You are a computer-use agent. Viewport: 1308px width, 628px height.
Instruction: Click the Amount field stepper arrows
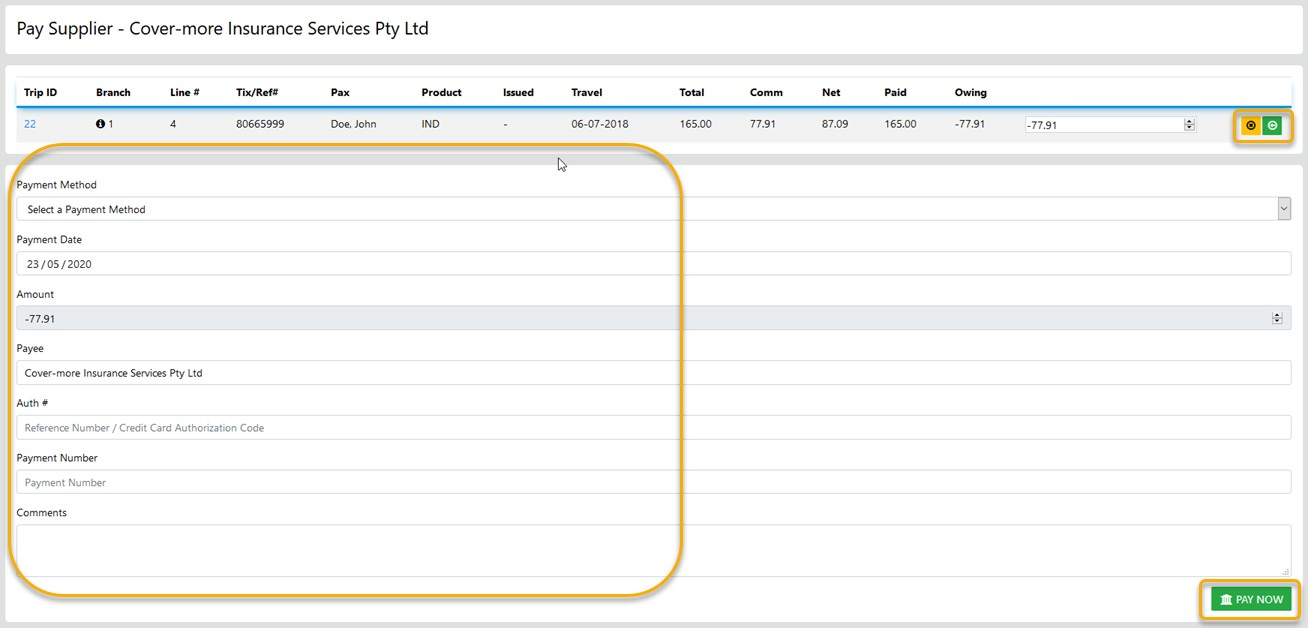click(1277, 318)
